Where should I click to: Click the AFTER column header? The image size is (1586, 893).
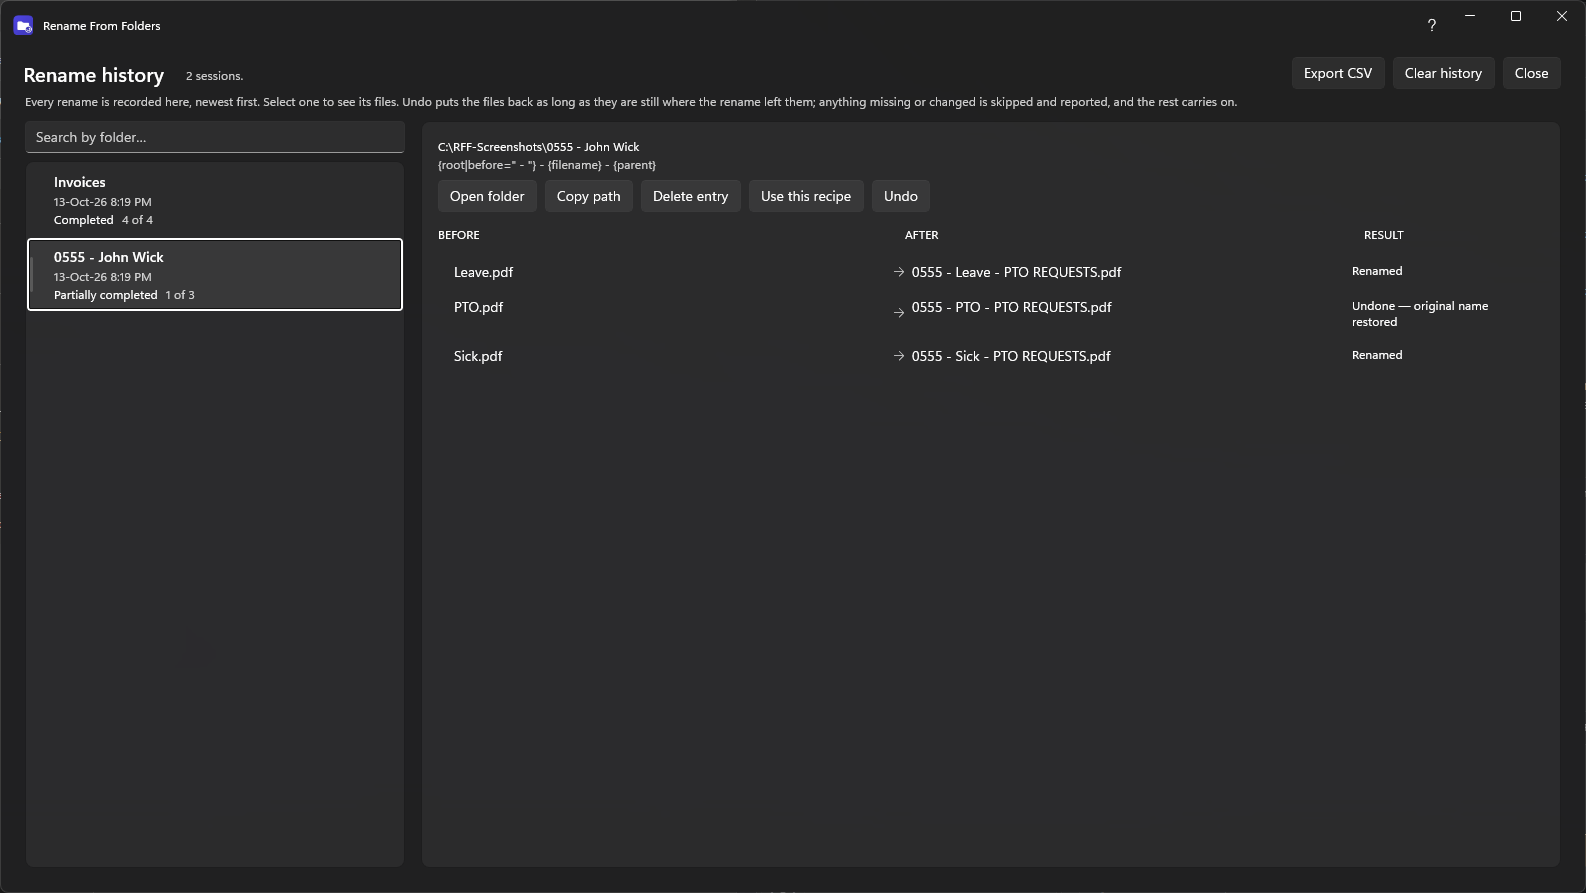(x=922, y=235)
